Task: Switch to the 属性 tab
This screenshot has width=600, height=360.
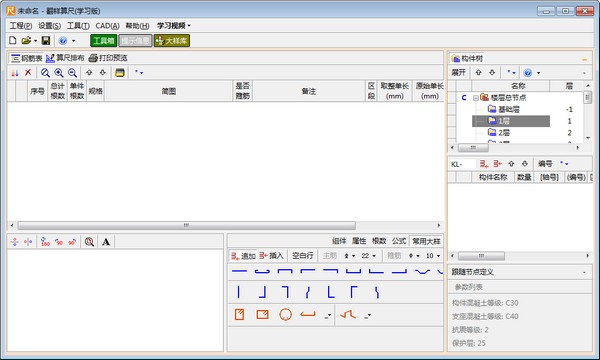Action: pos(359,241)
